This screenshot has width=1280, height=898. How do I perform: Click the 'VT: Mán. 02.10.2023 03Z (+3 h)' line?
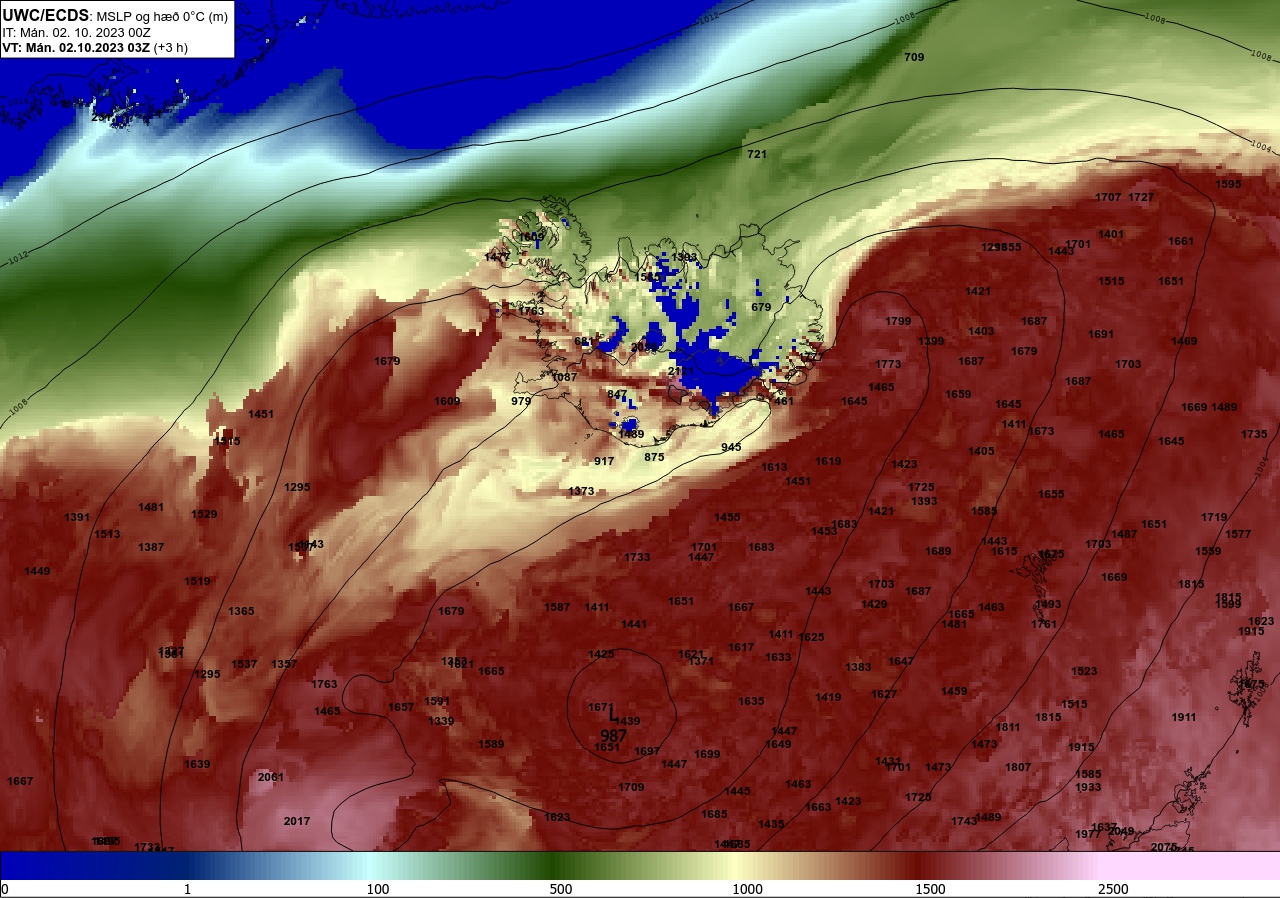click(95, 47)
